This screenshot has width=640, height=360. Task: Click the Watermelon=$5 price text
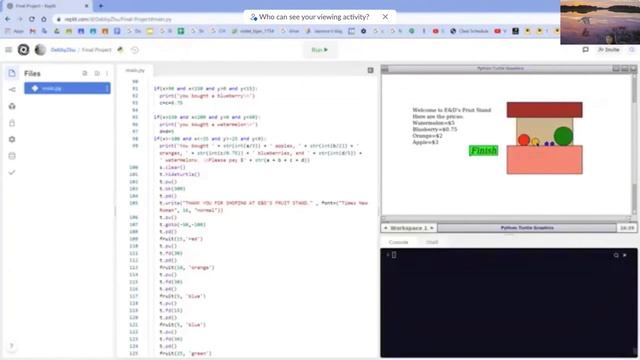(433, 123)
